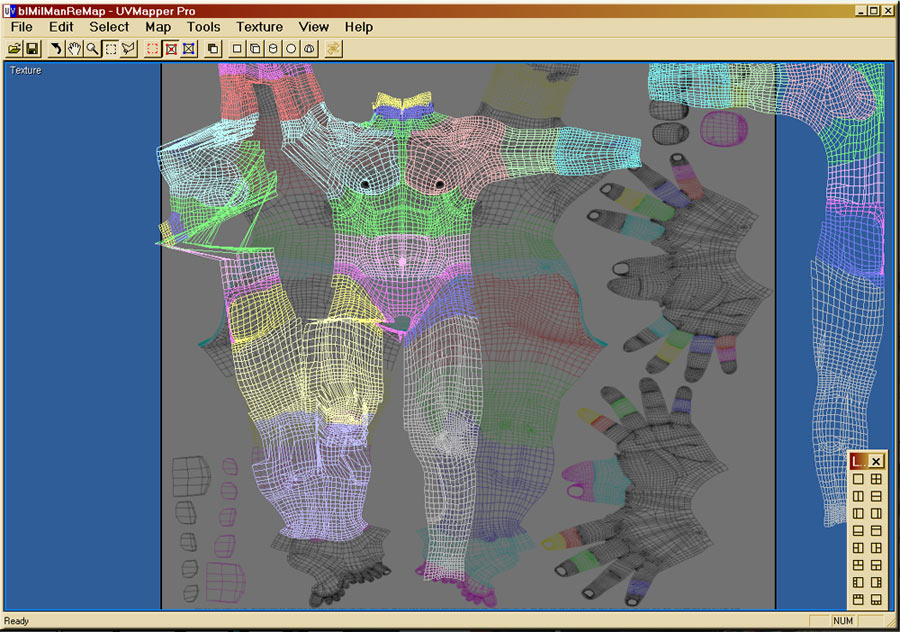Toggle the red boxed X selection button
Image resolution: width=900 pixels, height=632 pixels.
click(171, 48)
